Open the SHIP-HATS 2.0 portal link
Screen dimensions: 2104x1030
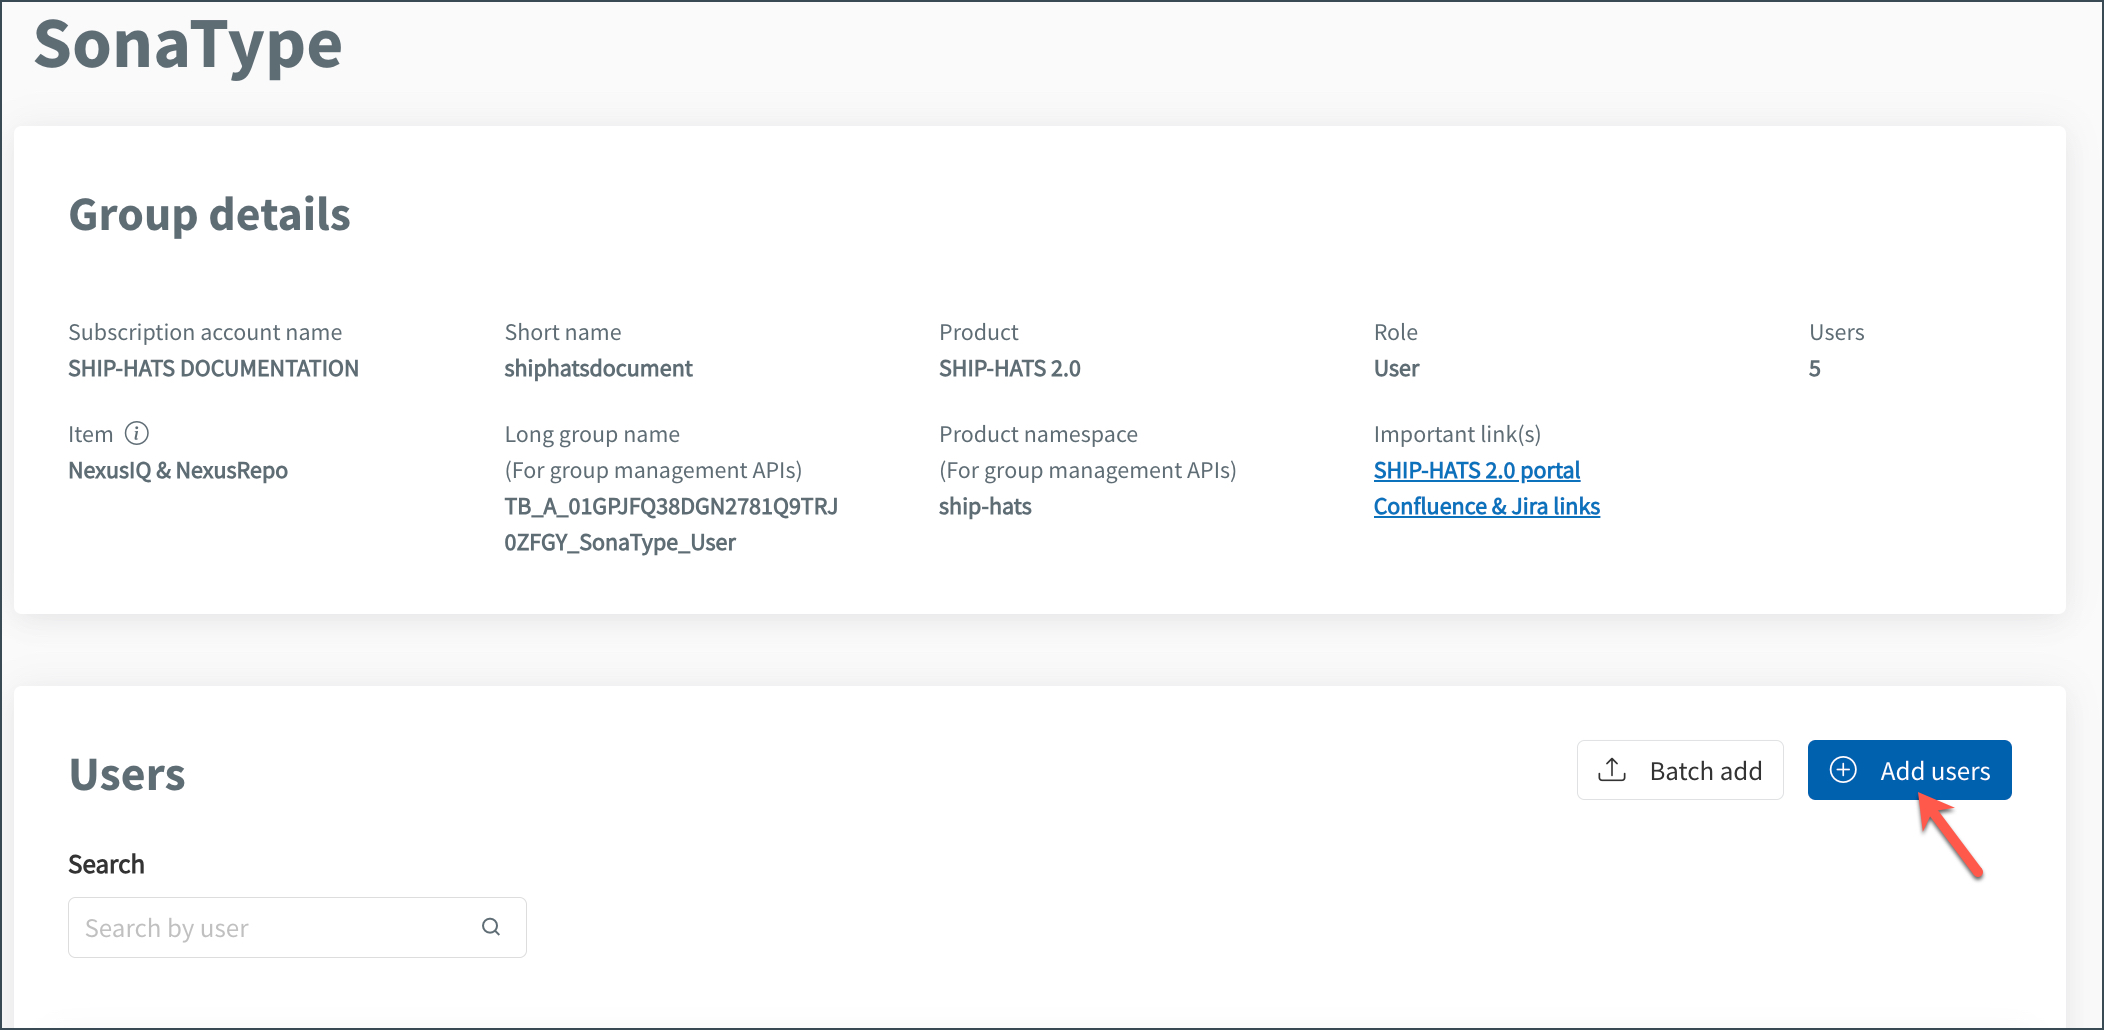1476,470
